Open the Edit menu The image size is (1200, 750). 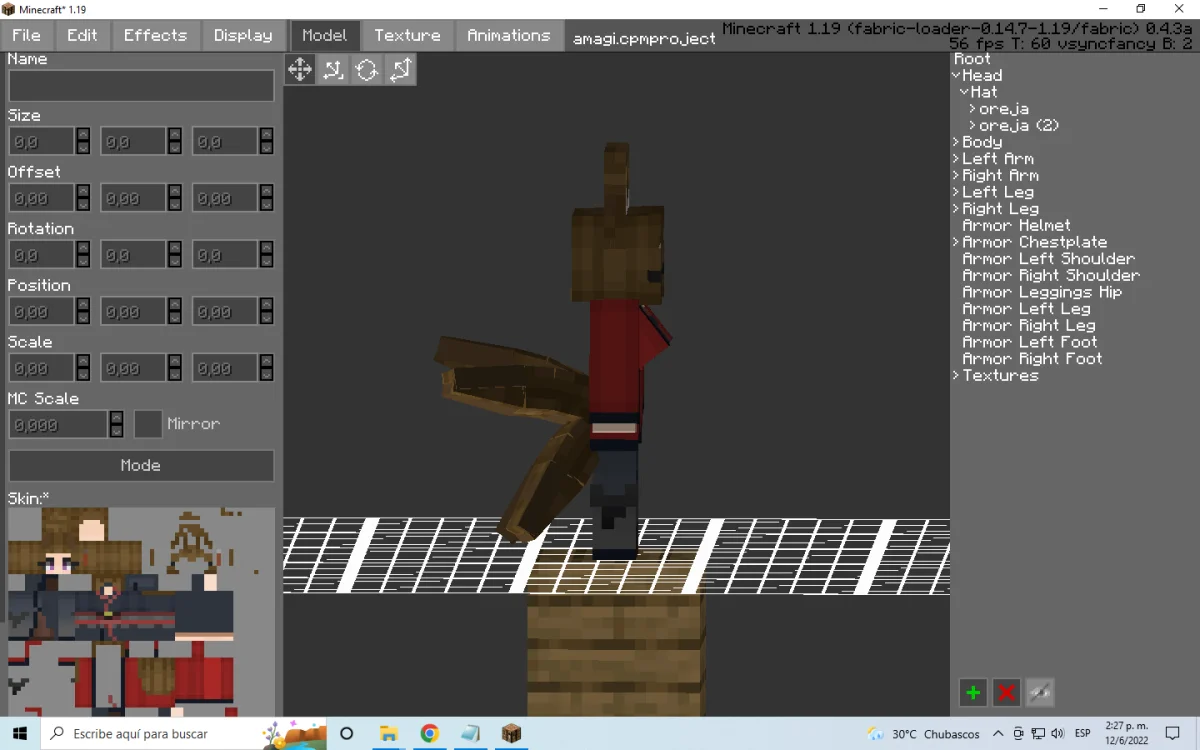[82, 35]
